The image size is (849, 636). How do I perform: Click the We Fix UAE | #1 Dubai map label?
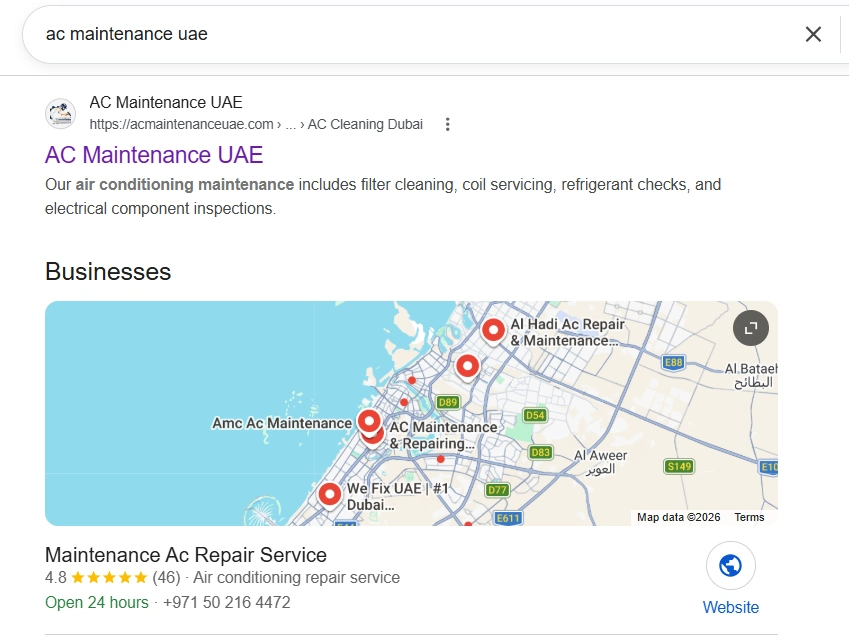[x=397, y=496]
